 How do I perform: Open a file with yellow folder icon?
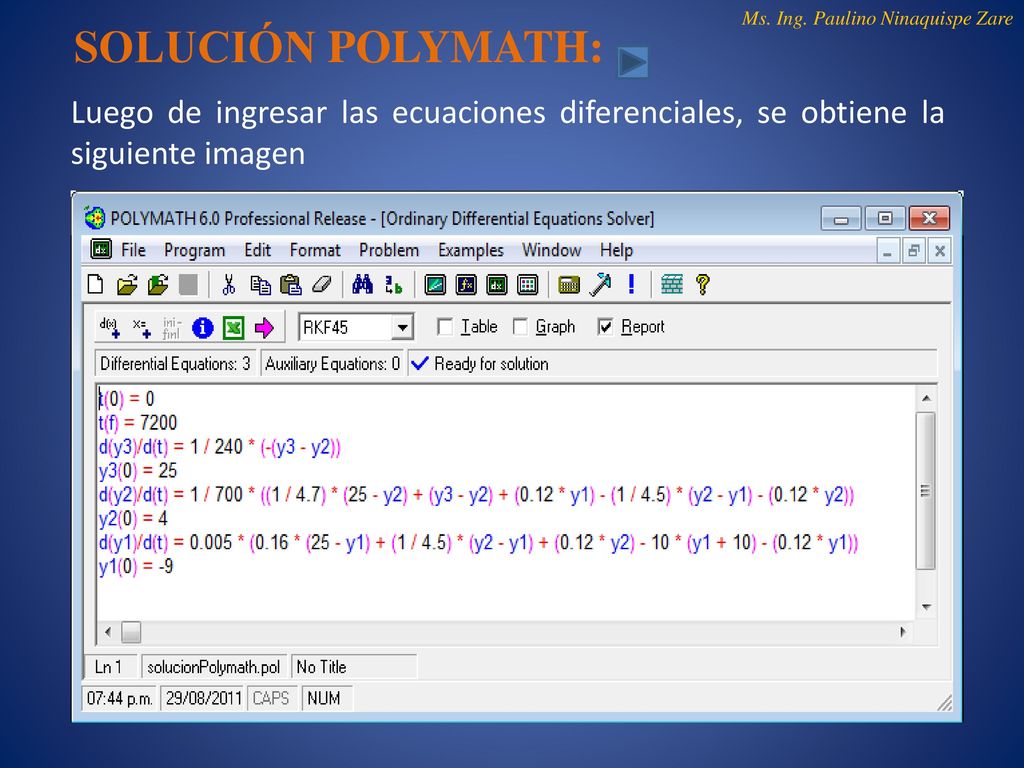point(127,285)
